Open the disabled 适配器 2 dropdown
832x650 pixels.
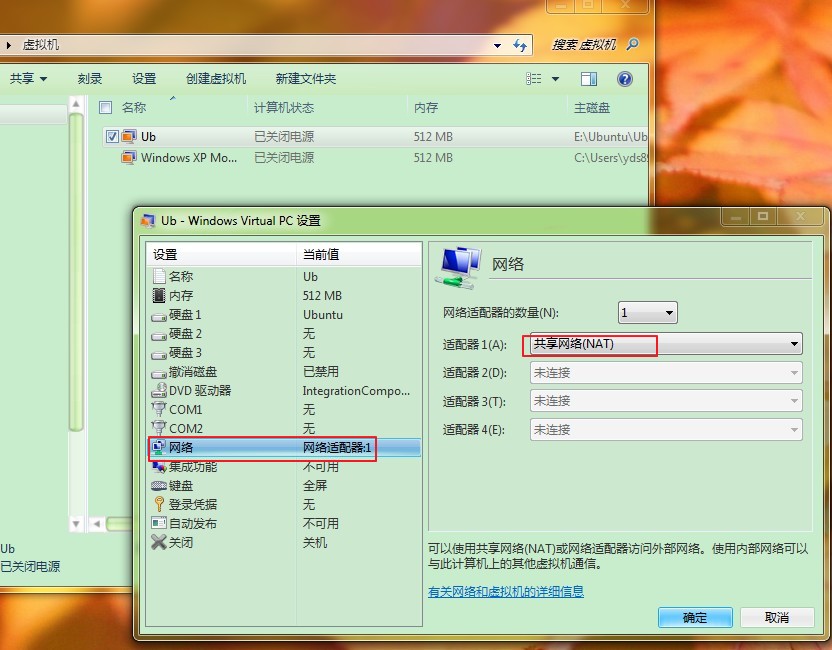666,372
